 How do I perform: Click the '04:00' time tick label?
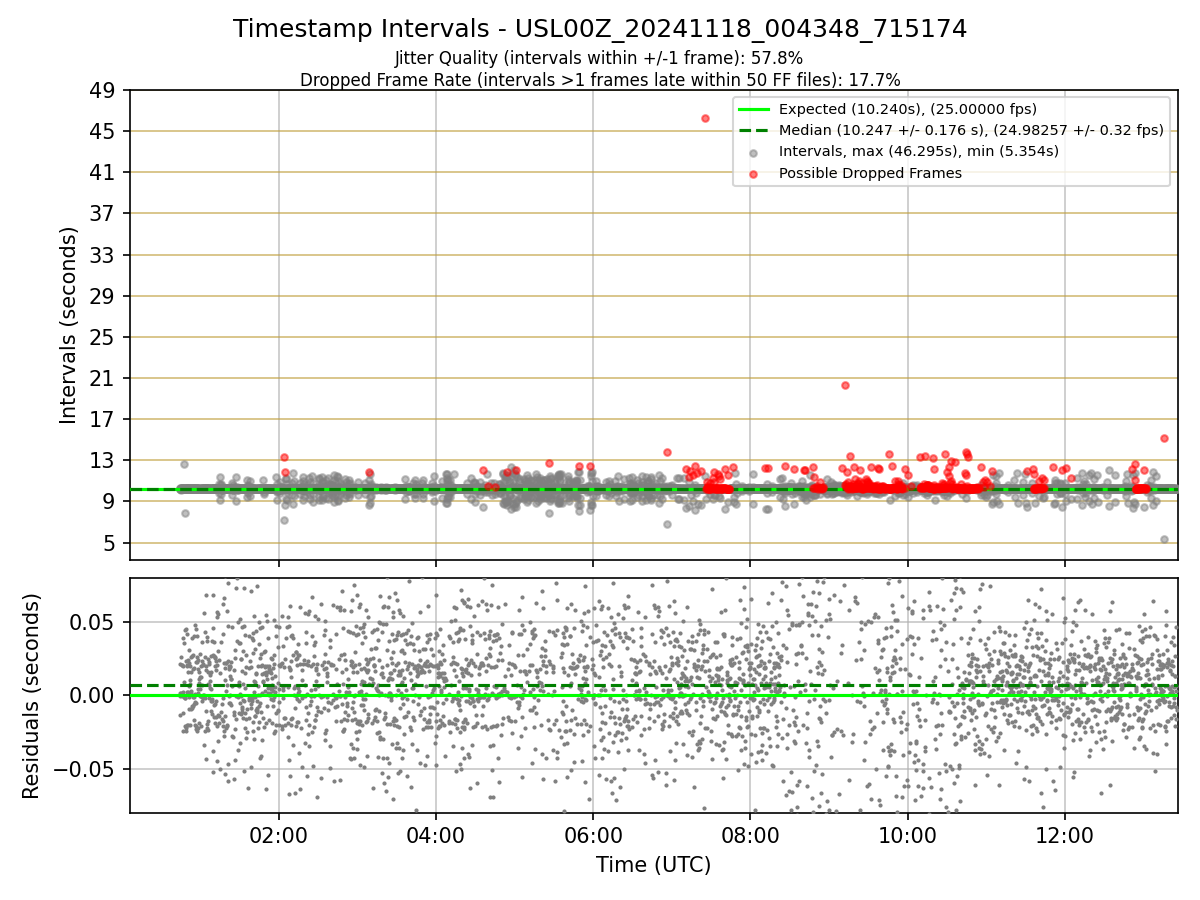(x=436, y=836)
